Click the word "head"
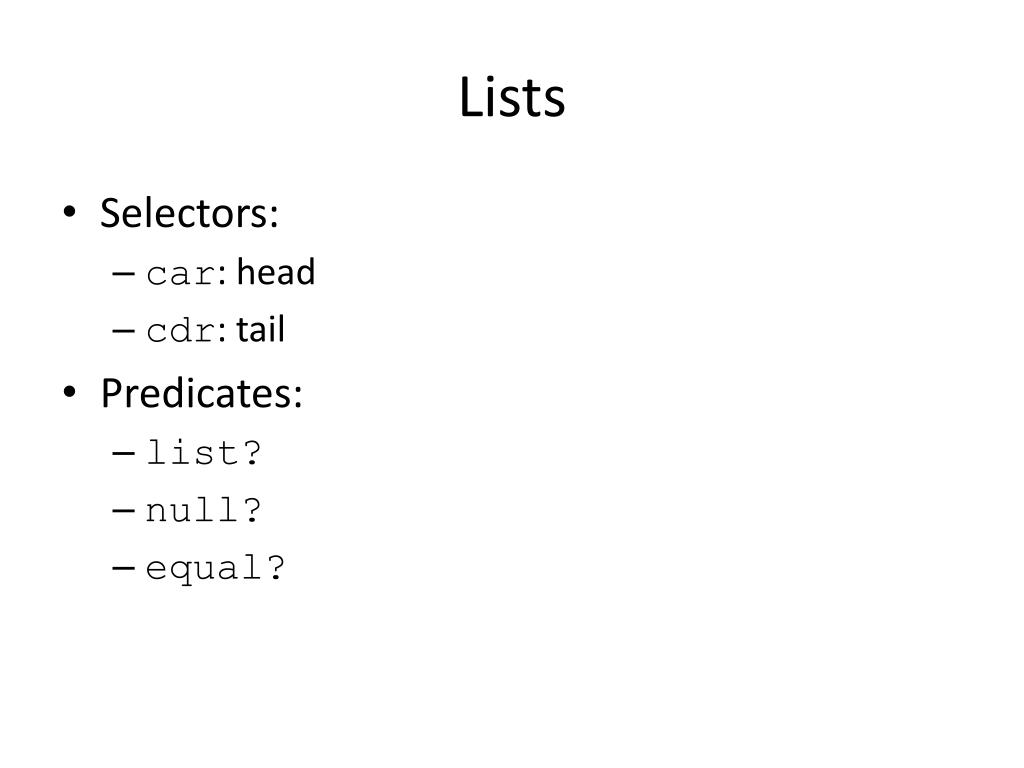The width and height of the screenshot is (1024, 768). 276,272
